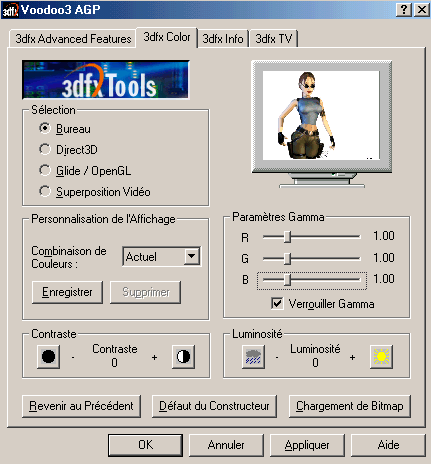Image resolution: width=431 pixels, height=464 pixels.
Task: Switch to the 3dfx Advanced Features tab
Action: click(x=73, y=39)
